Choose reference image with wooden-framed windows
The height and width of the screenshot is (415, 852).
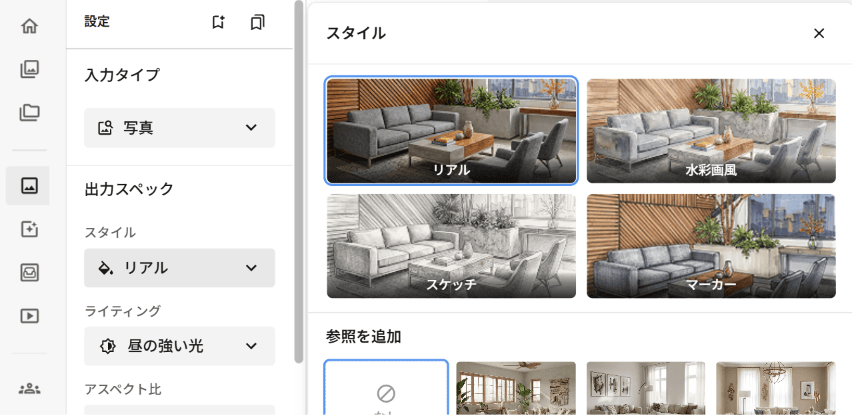coord(516,388)
